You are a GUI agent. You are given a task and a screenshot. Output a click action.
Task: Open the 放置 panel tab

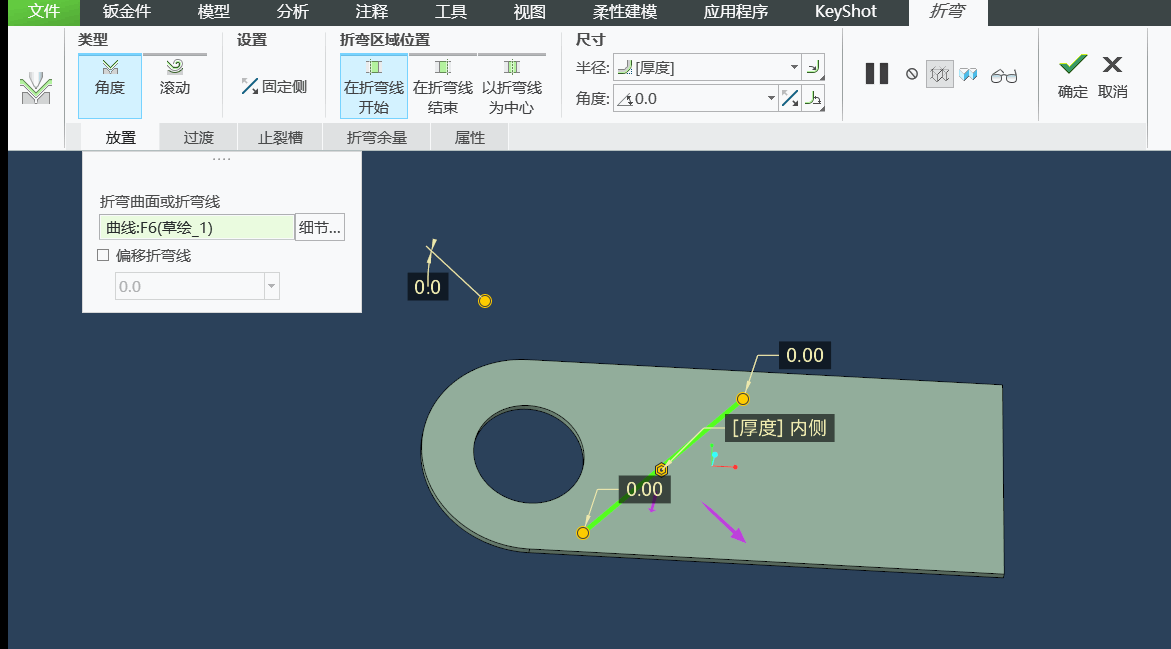click(x=120, y=137)
